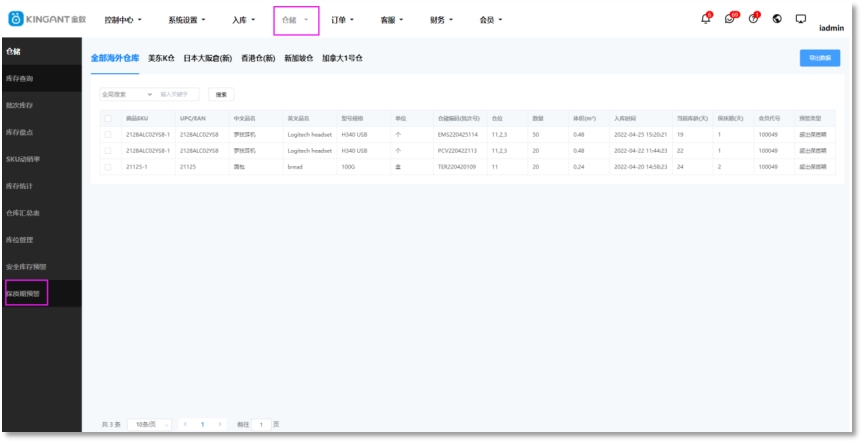Click the blue 导出数据 export button

click(x=819, y=58)
